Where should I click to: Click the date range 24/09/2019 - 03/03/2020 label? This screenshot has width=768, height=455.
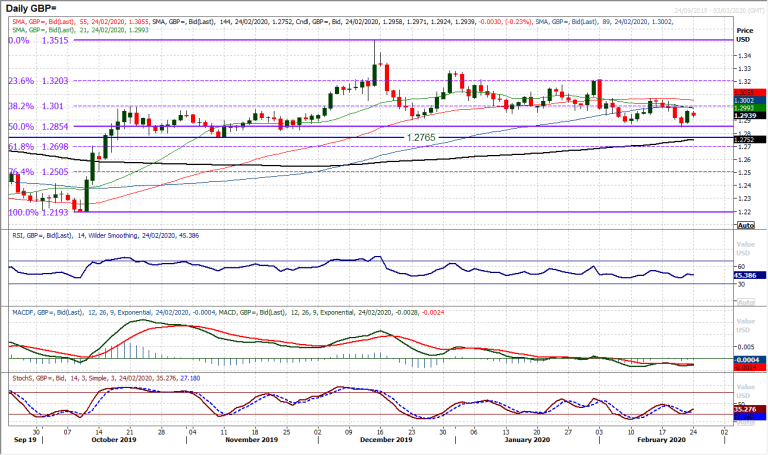pos(720,10)
